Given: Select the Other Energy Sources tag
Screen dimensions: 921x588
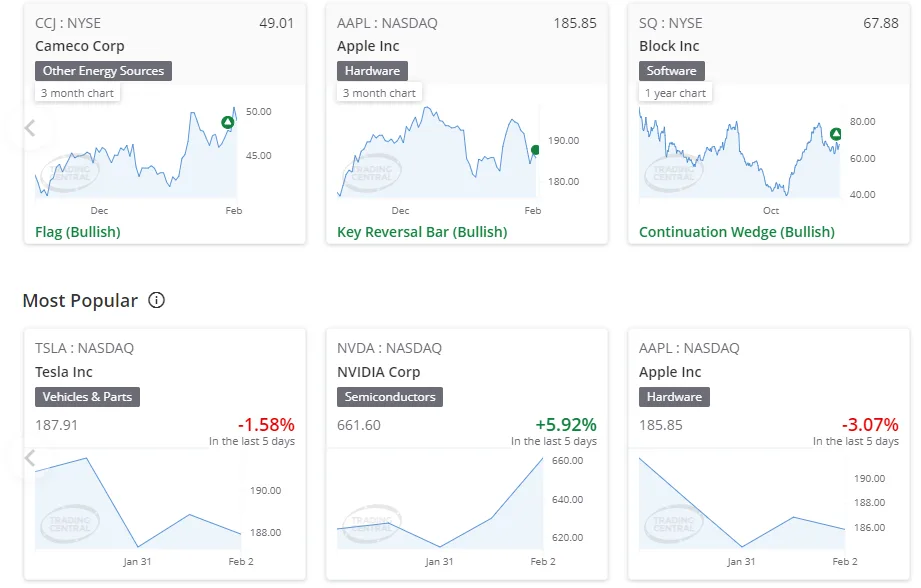Looking at the screenshot, I should [x=104, y=71].
